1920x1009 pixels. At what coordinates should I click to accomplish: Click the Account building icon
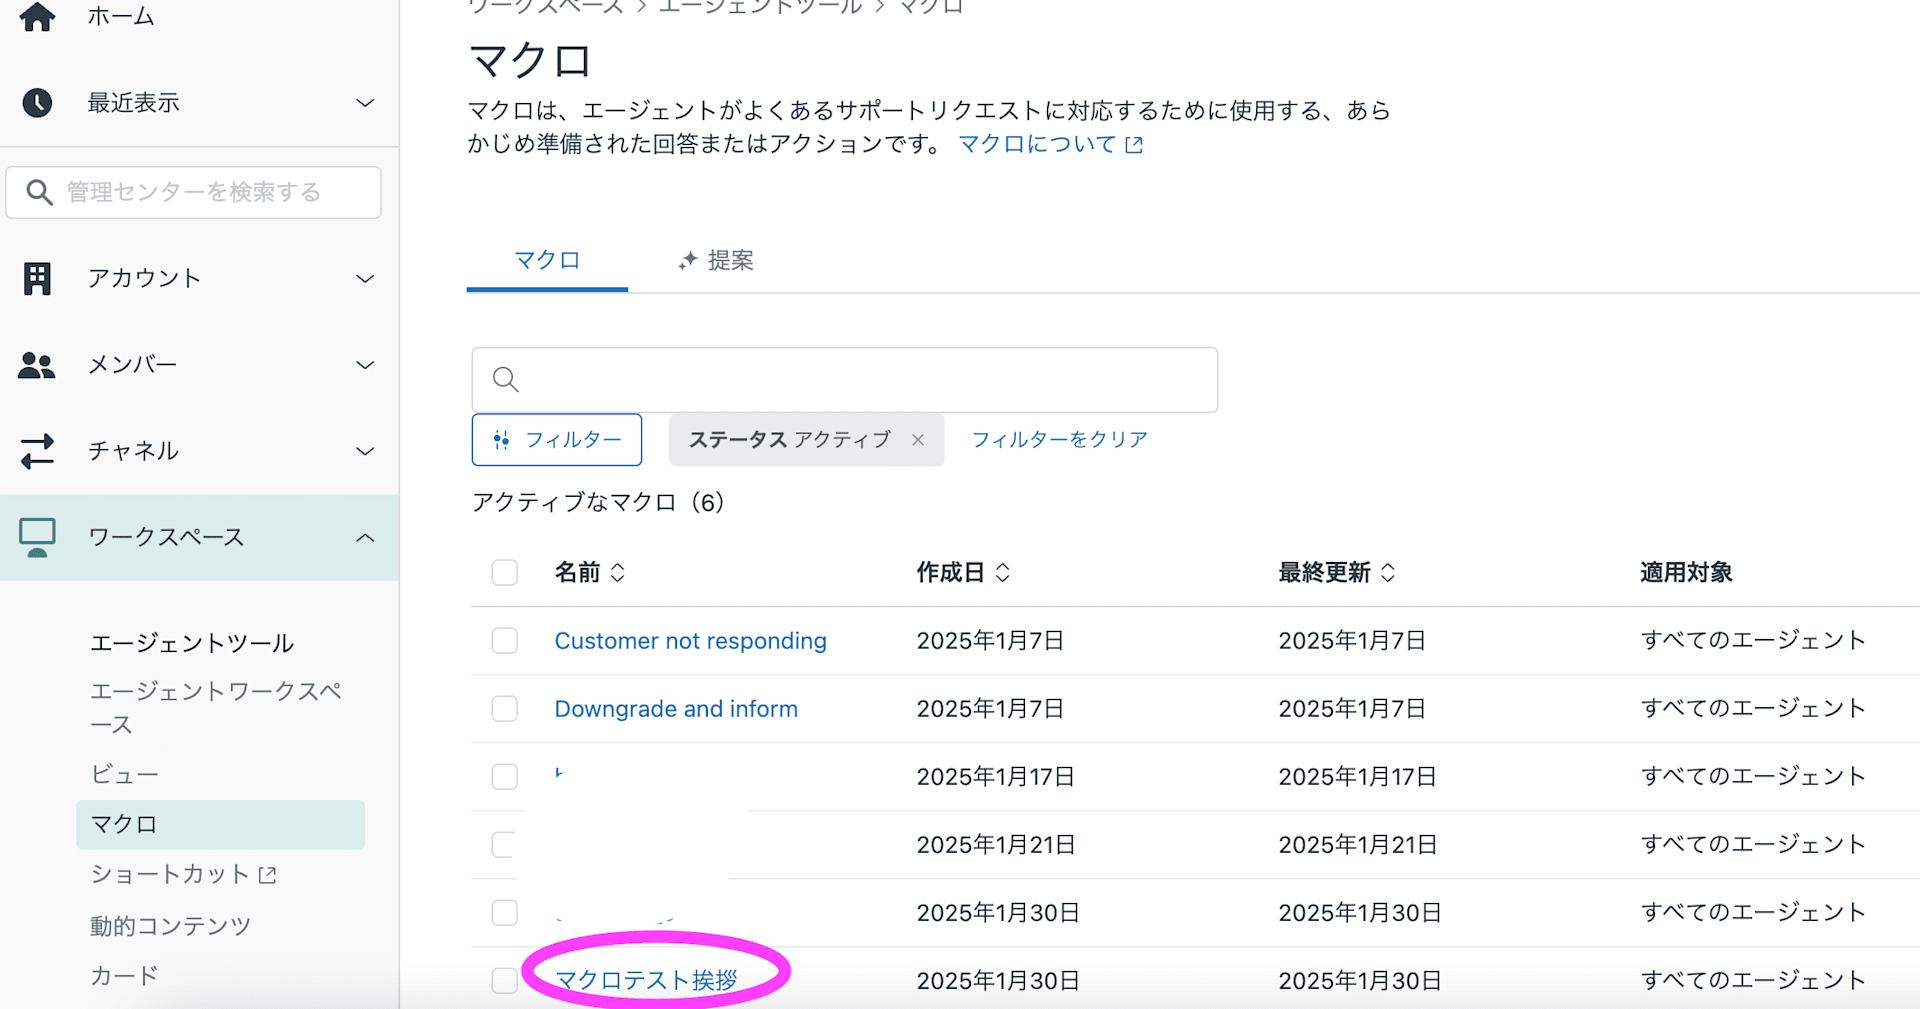pyautogui.click(x=37, y=278)
